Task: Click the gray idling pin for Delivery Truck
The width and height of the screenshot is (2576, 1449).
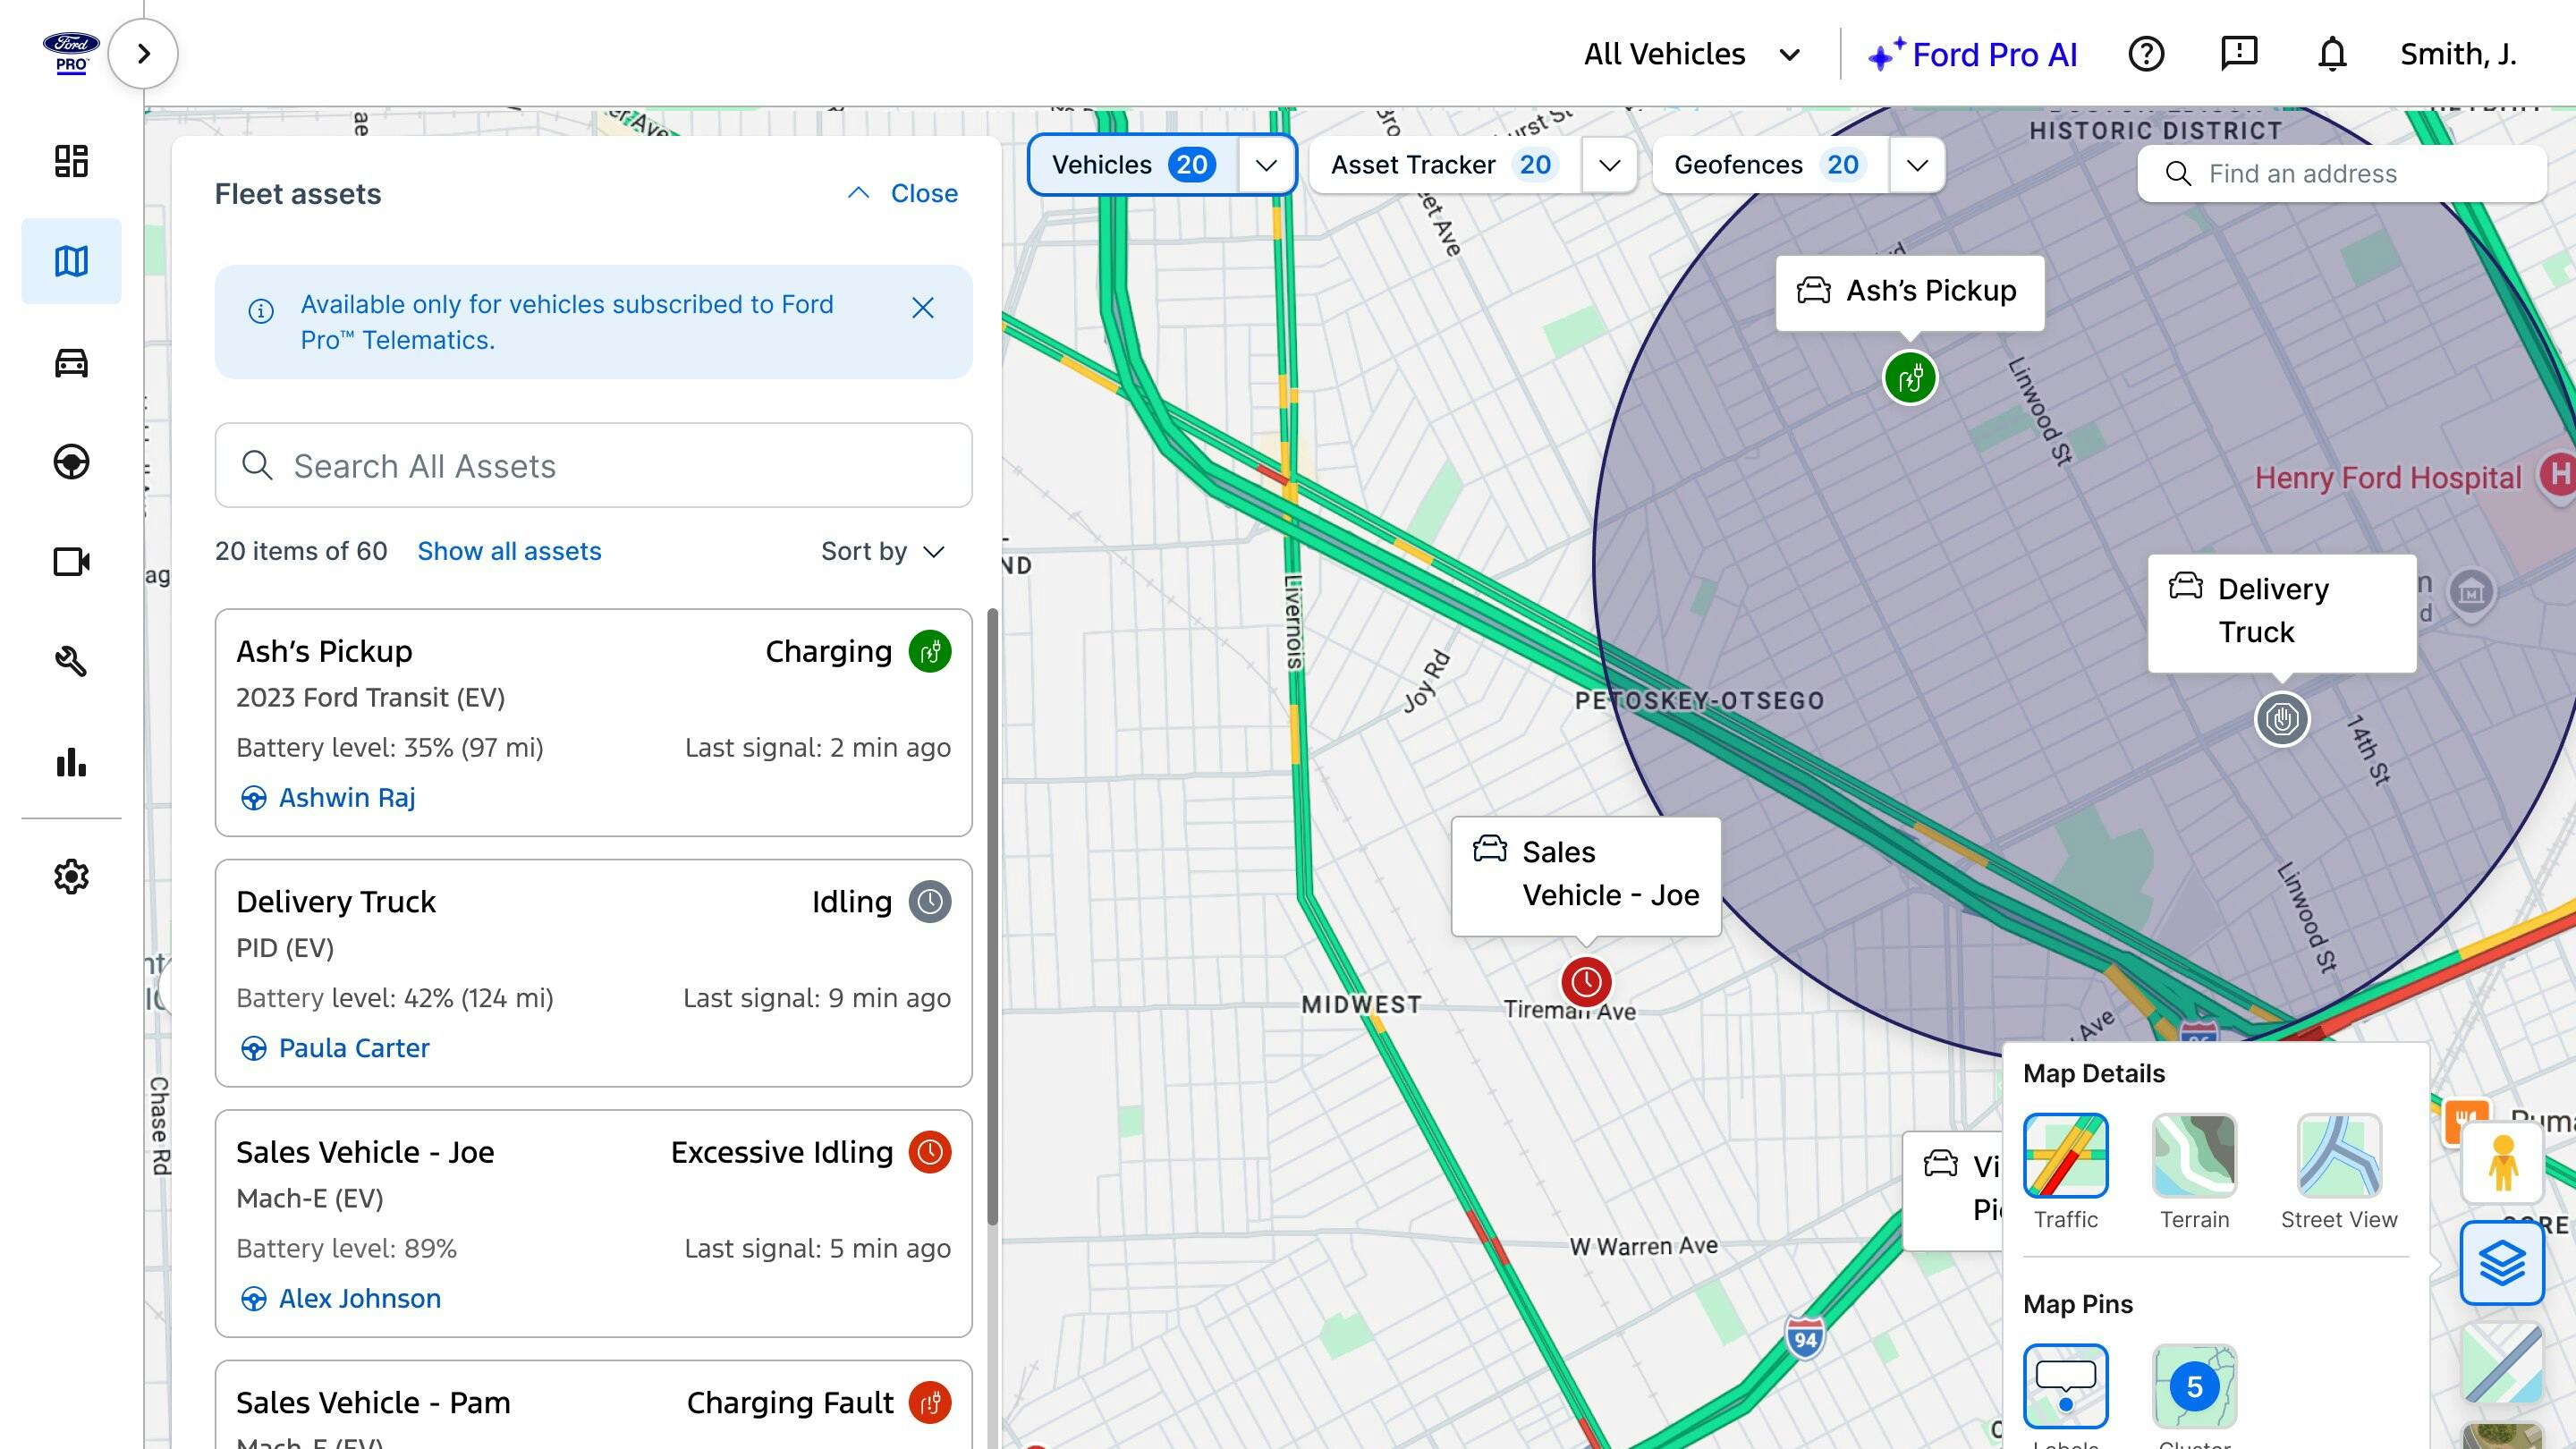Action: click(x=2282, y=719)
